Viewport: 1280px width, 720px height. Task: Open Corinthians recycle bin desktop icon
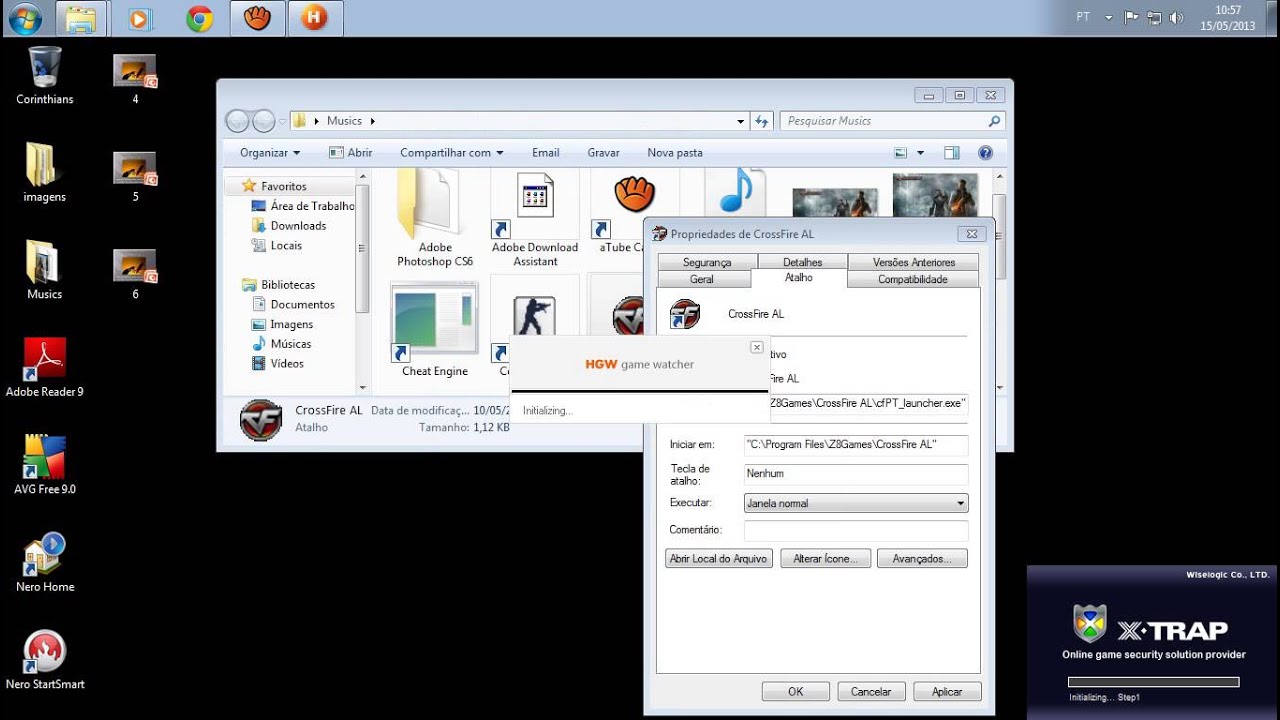(x=44, y=76)
